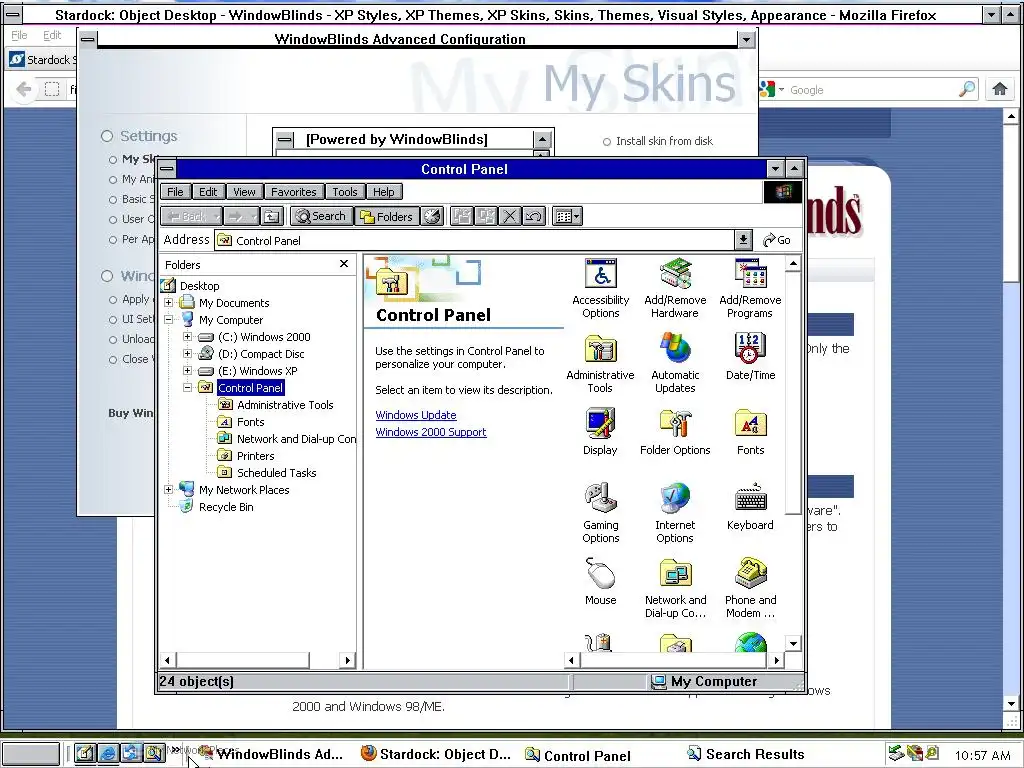Open the Keyboard icon
The height and width of the screenshot is (768, 1024).
[x=750, y=507]
